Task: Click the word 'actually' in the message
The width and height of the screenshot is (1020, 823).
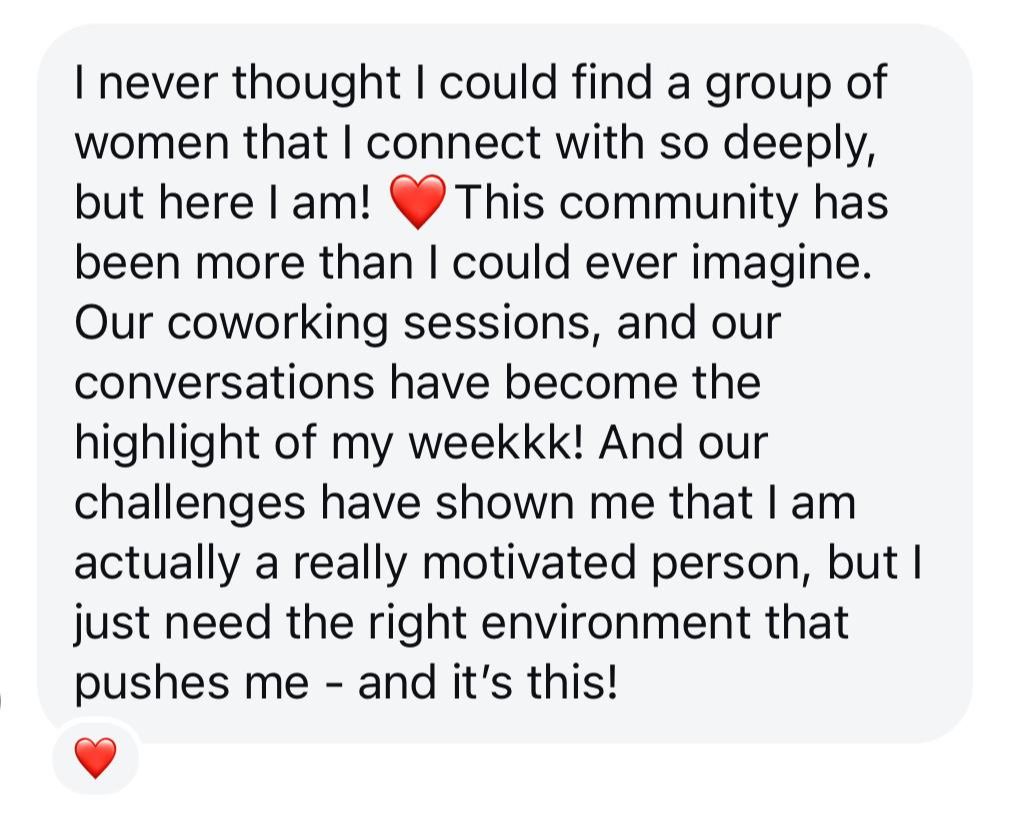Action: 157,565
